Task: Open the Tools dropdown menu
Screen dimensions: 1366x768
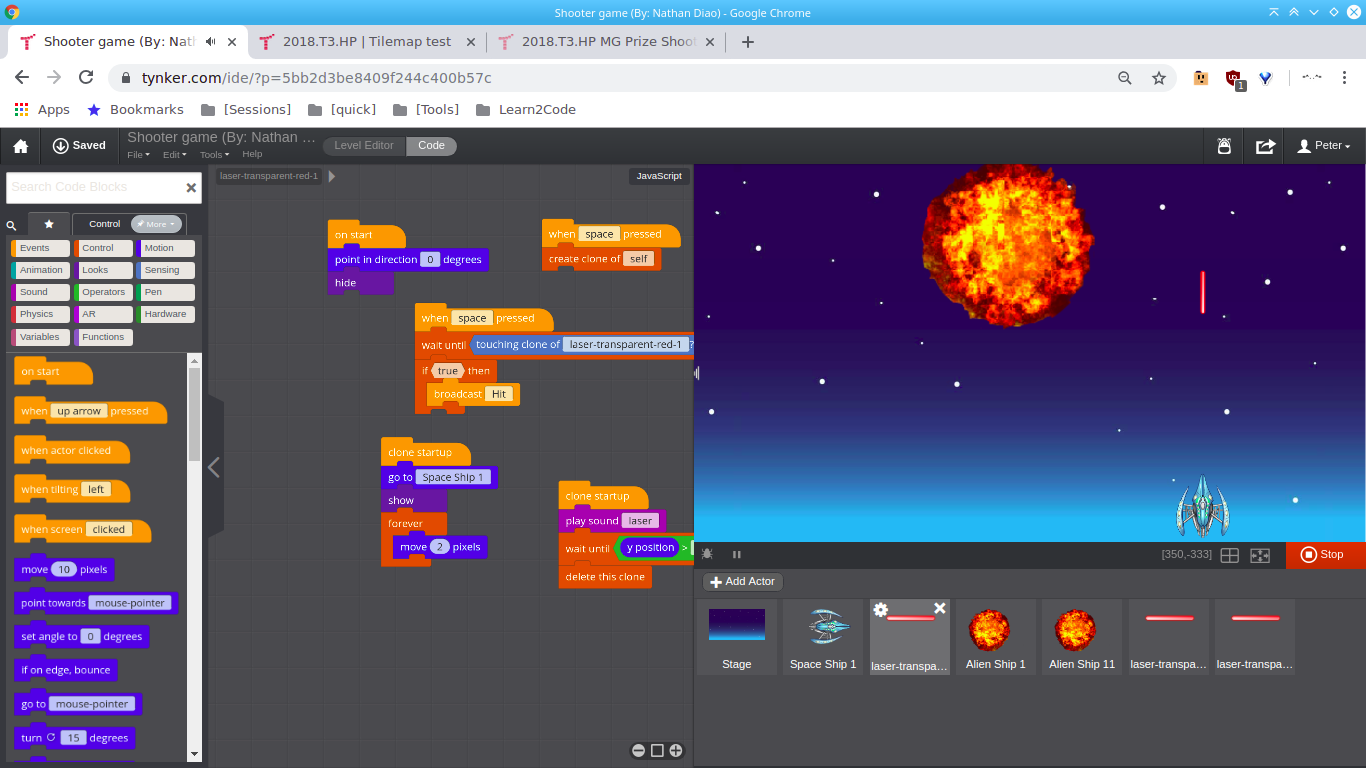Action: [x=213, y=155]
